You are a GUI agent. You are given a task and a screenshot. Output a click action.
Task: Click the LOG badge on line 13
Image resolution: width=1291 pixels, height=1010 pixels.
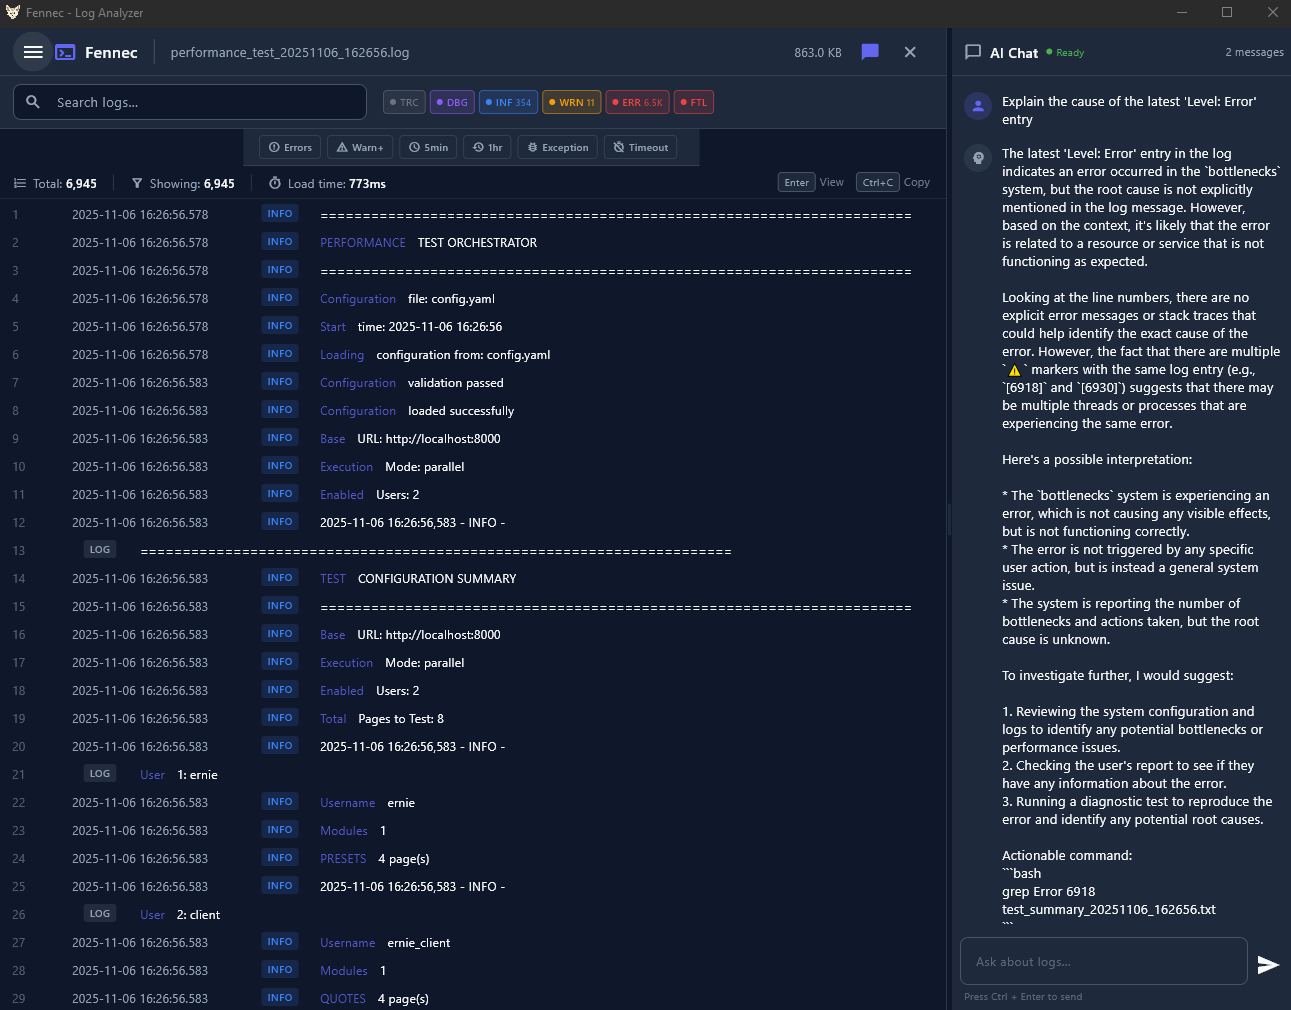pyautogui.click(x=100, y=549)
